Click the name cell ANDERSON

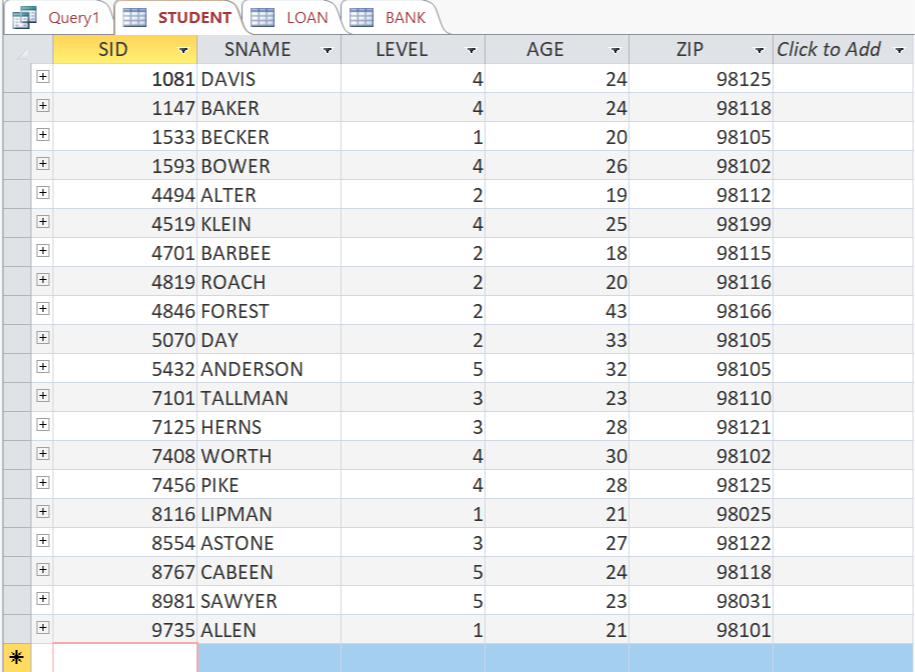click(269, 369)
